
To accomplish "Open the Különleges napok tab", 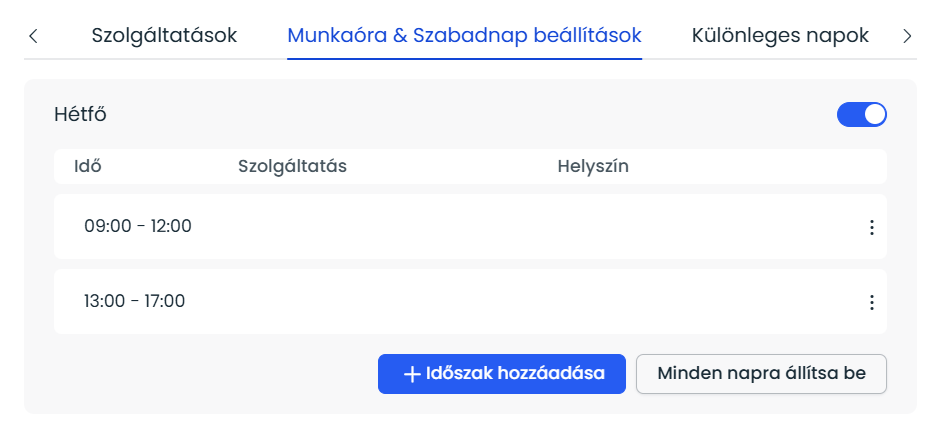I will pos(780,36).
